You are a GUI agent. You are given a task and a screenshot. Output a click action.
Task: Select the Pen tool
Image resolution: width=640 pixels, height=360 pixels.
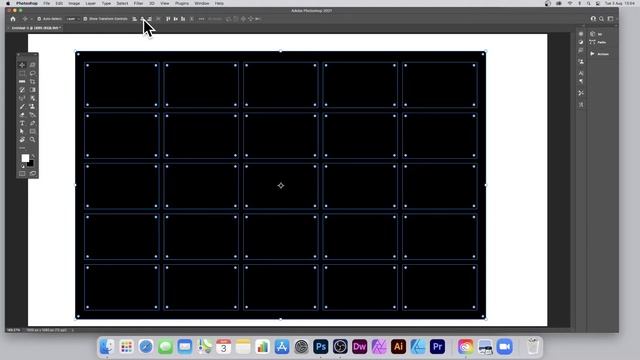click(32, 123)
